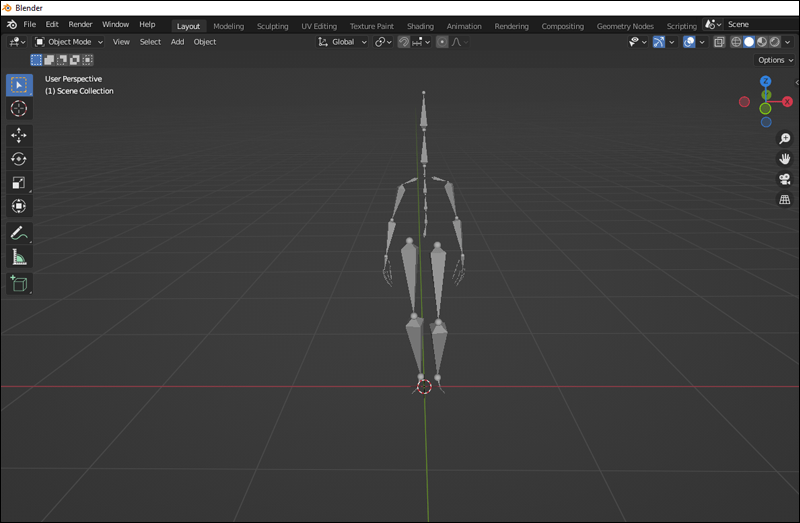Activate the Rotate tool
800x523 pixels.
(19, 159)
